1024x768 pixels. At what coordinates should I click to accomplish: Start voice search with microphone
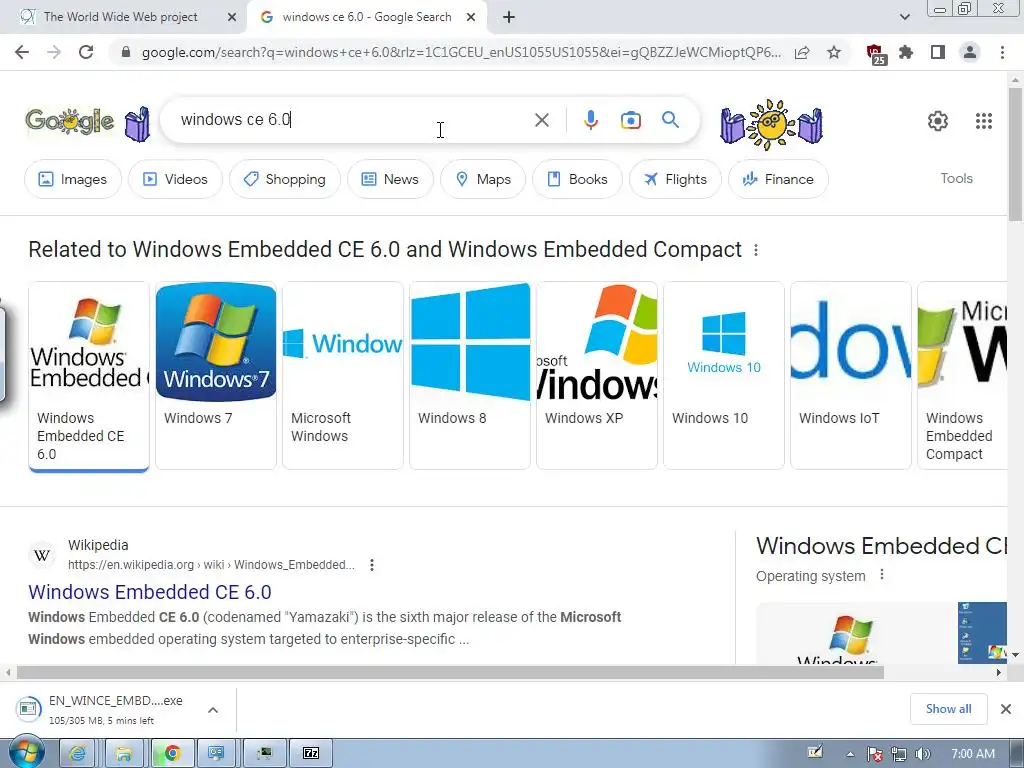coord(590,120)
